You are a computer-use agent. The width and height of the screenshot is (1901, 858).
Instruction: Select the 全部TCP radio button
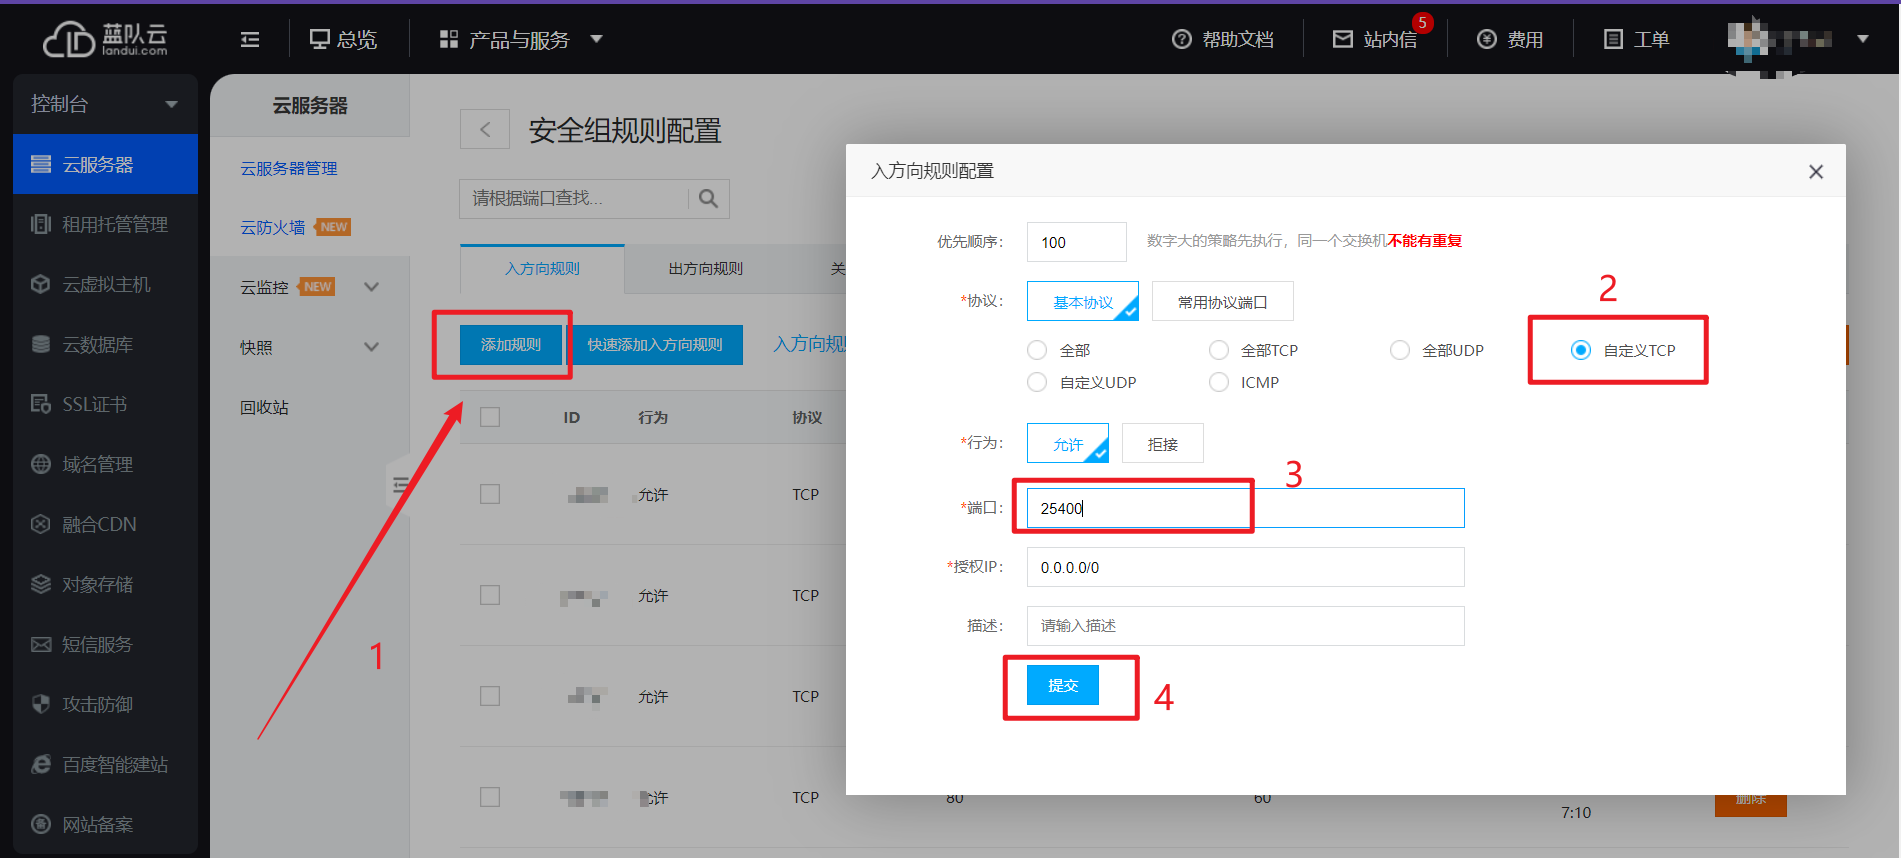tap(1219, 350)
